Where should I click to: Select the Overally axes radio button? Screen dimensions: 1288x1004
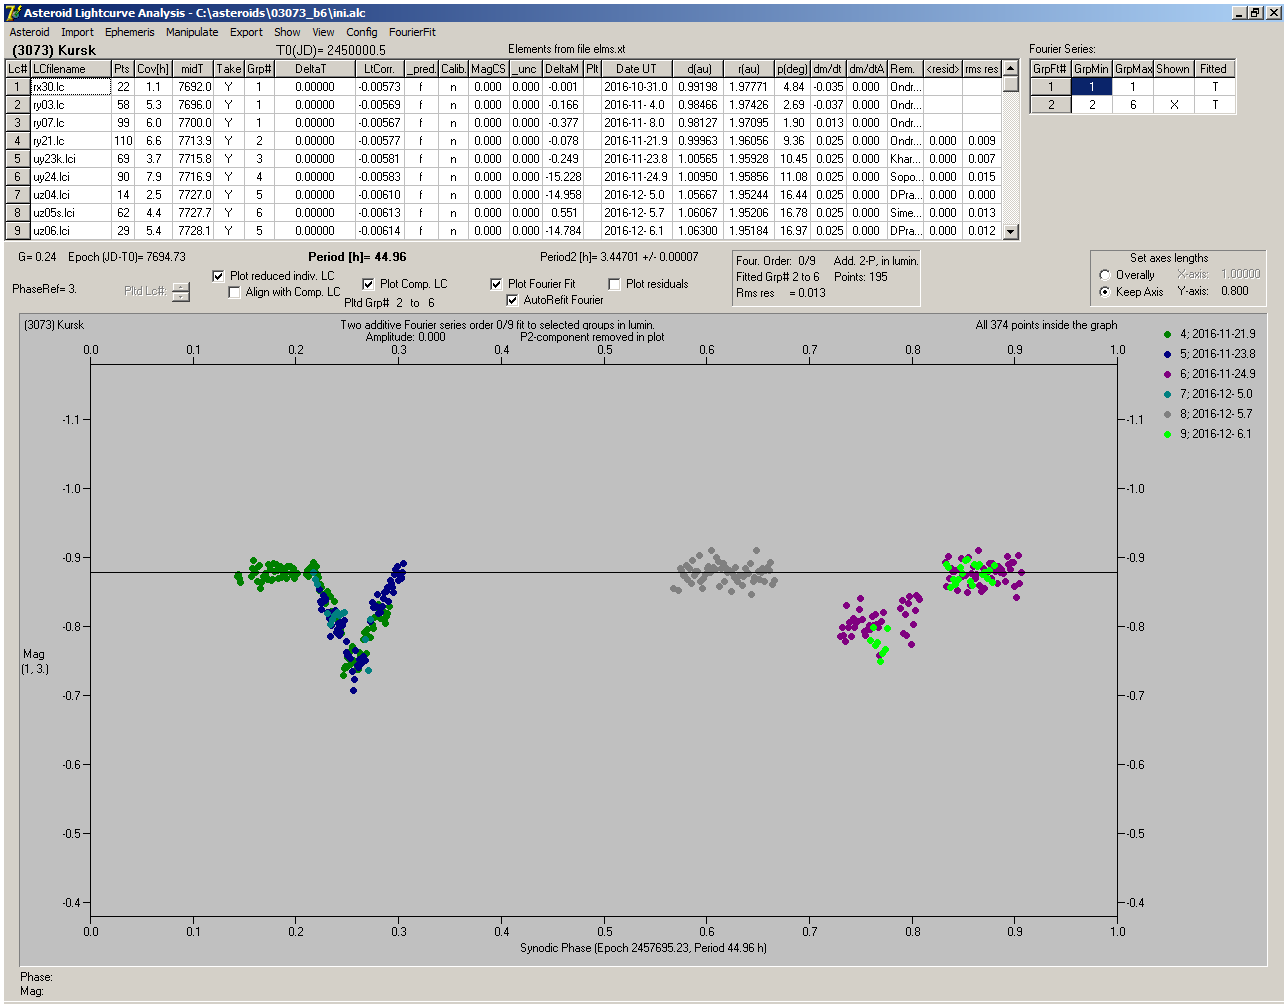(x=1105, y=275)
